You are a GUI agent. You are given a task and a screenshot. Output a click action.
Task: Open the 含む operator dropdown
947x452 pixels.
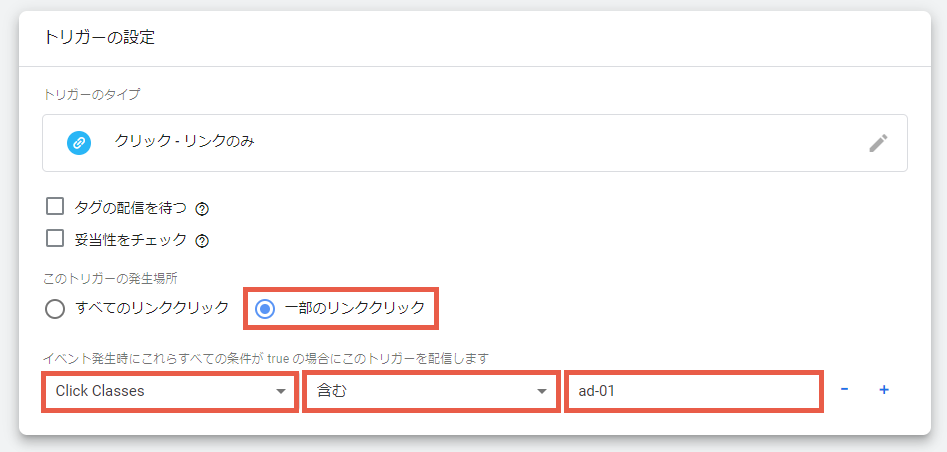tap(431, 392)
